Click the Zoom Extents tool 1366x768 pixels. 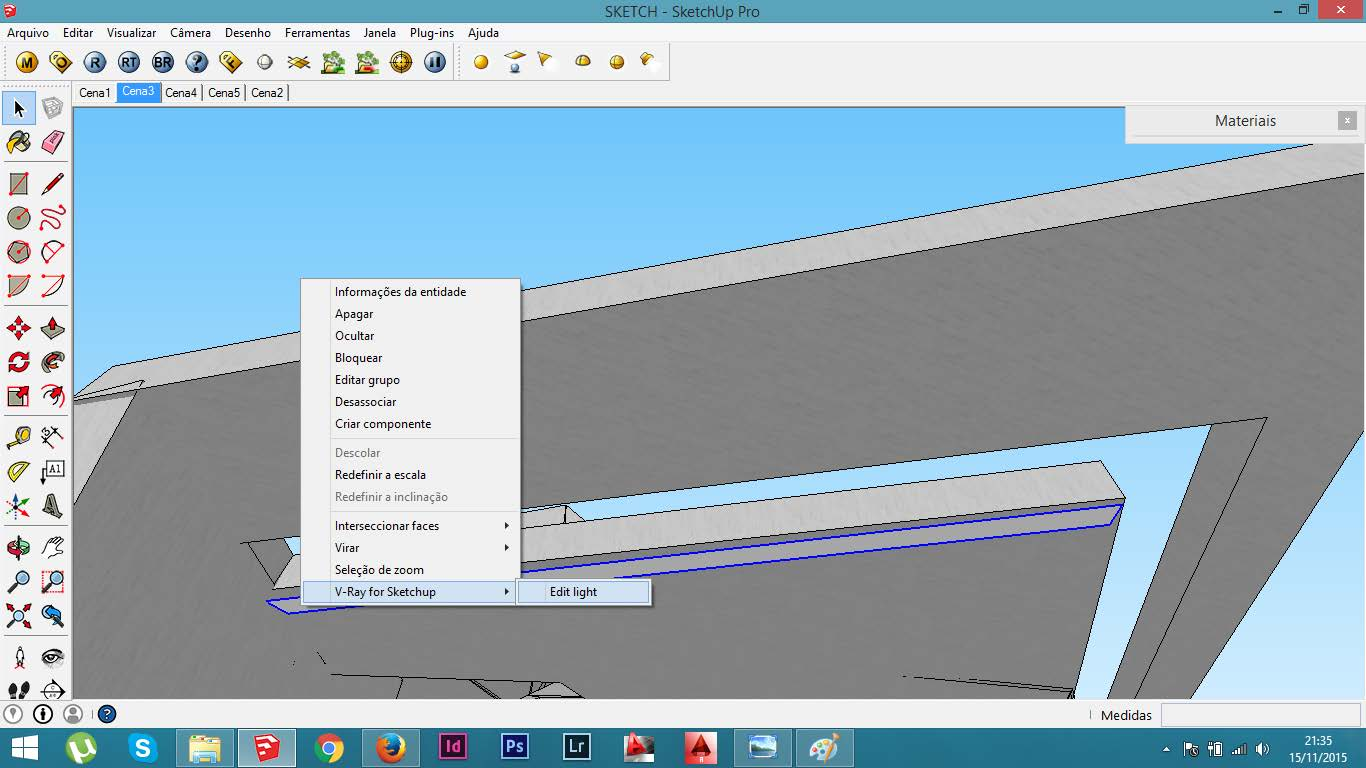point(19,615)
